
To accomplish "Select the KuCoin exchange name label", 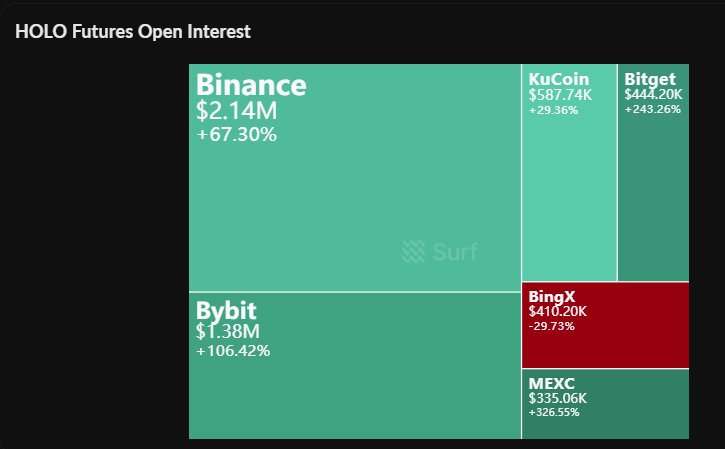I will (x=559, y=79).
